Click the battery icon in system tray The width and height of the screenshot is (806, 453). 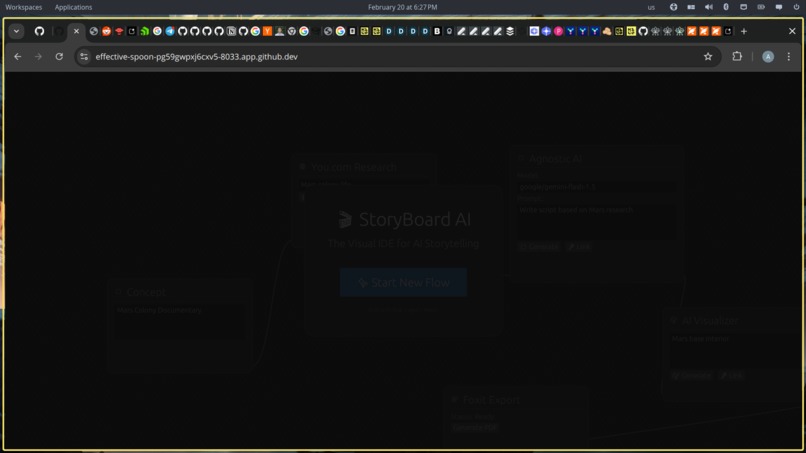point(761,7)
